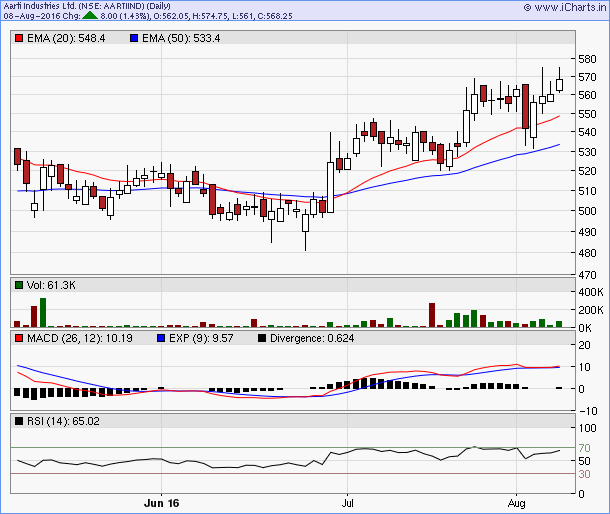
Task: Click the green Vol legend swatch
Action: (x=18, y=285)
